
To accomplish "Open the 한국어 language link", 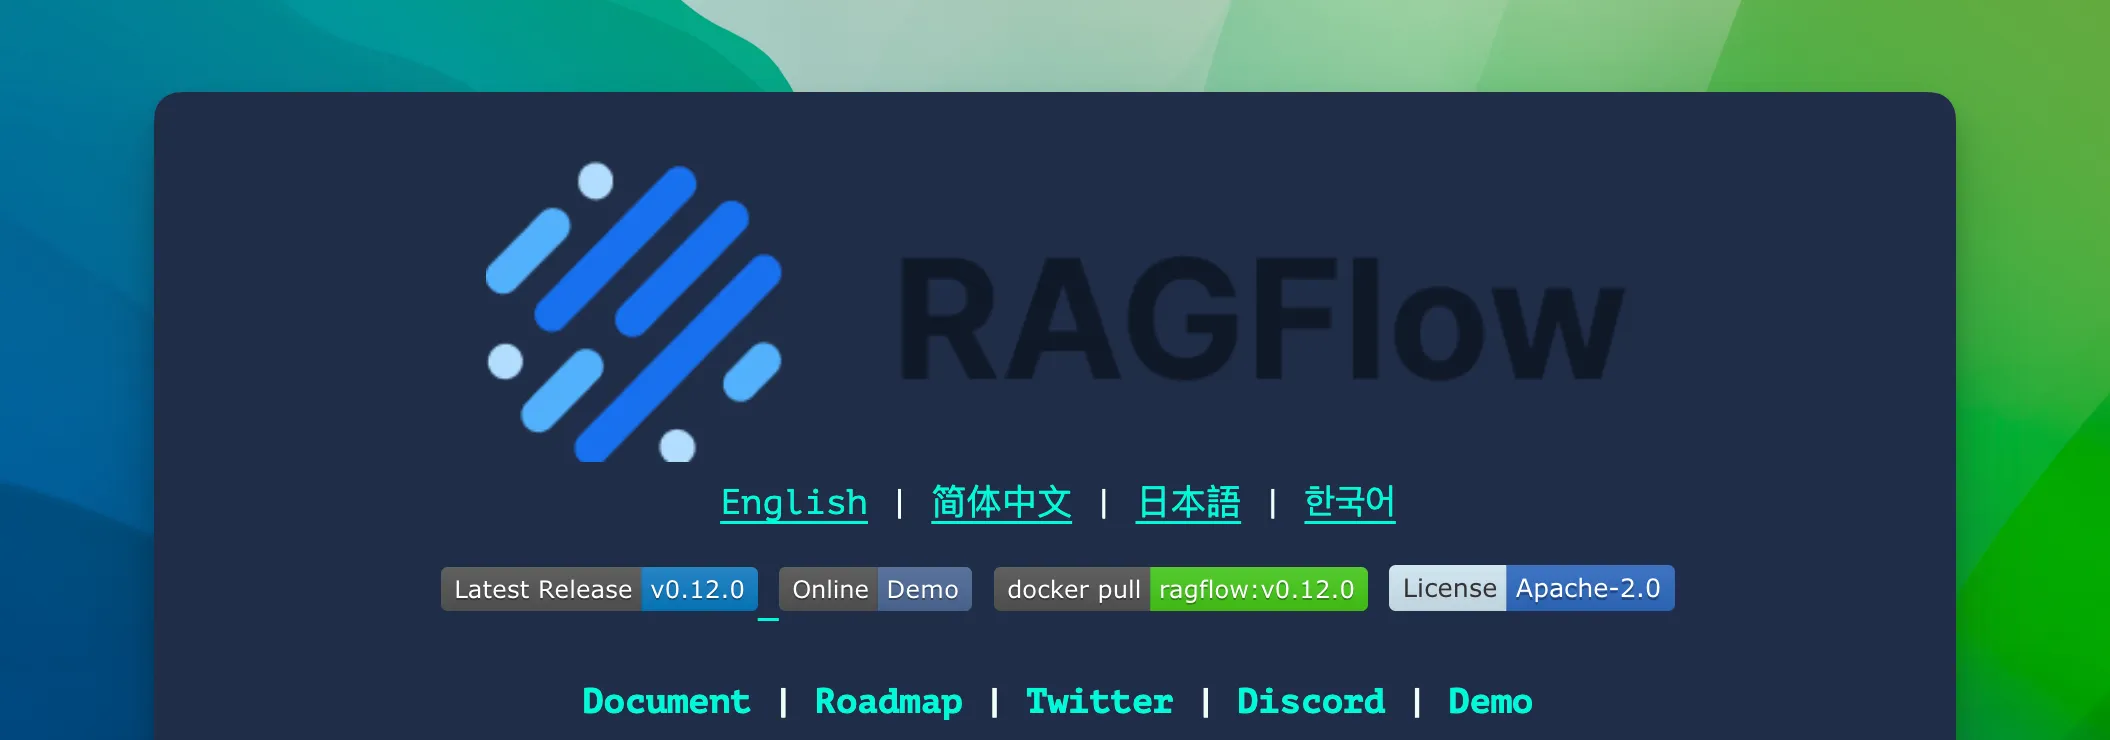I will [1349, 502].
